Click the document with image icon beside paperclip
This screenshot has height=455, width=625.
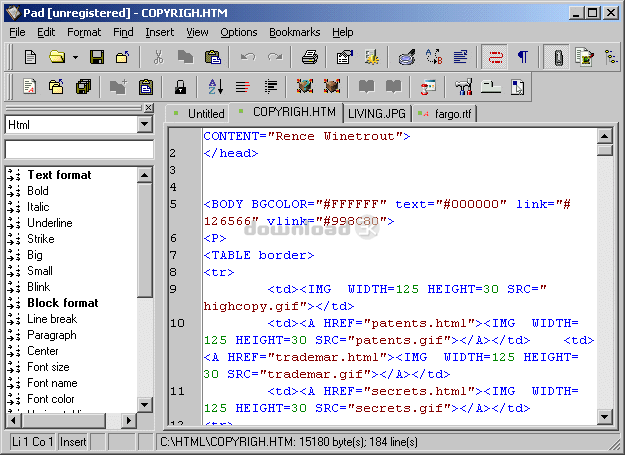coord(584,57)
